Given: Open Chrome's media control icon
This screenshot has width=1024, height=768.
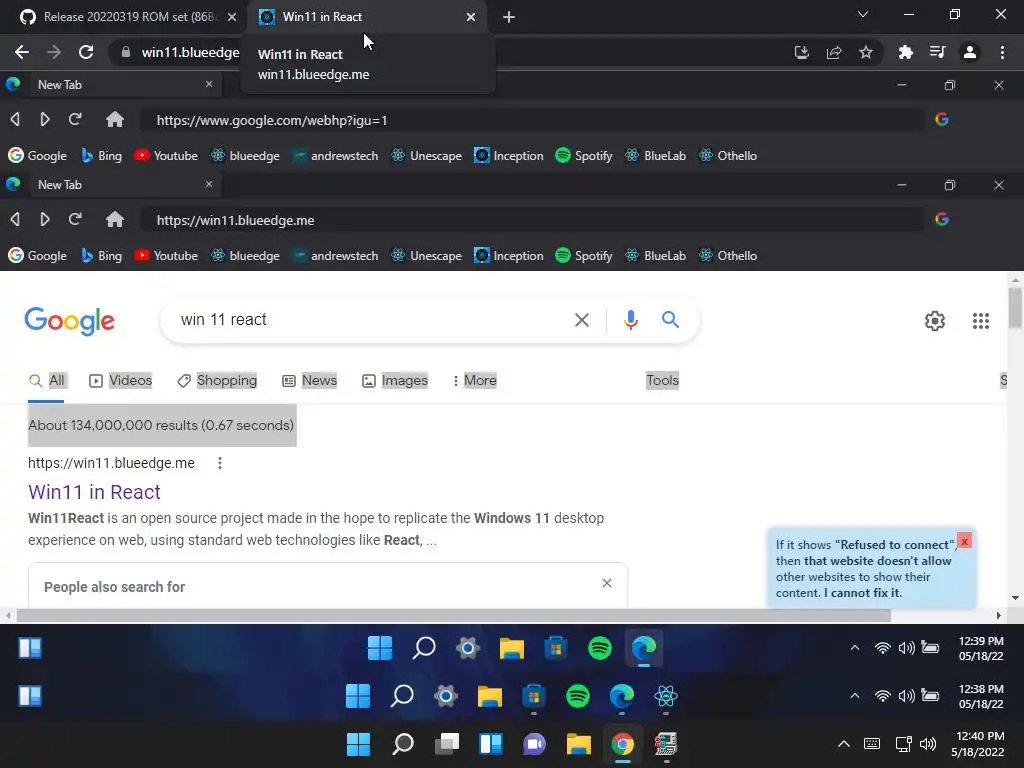Looking at the screenshot, I should coord(937,52).
